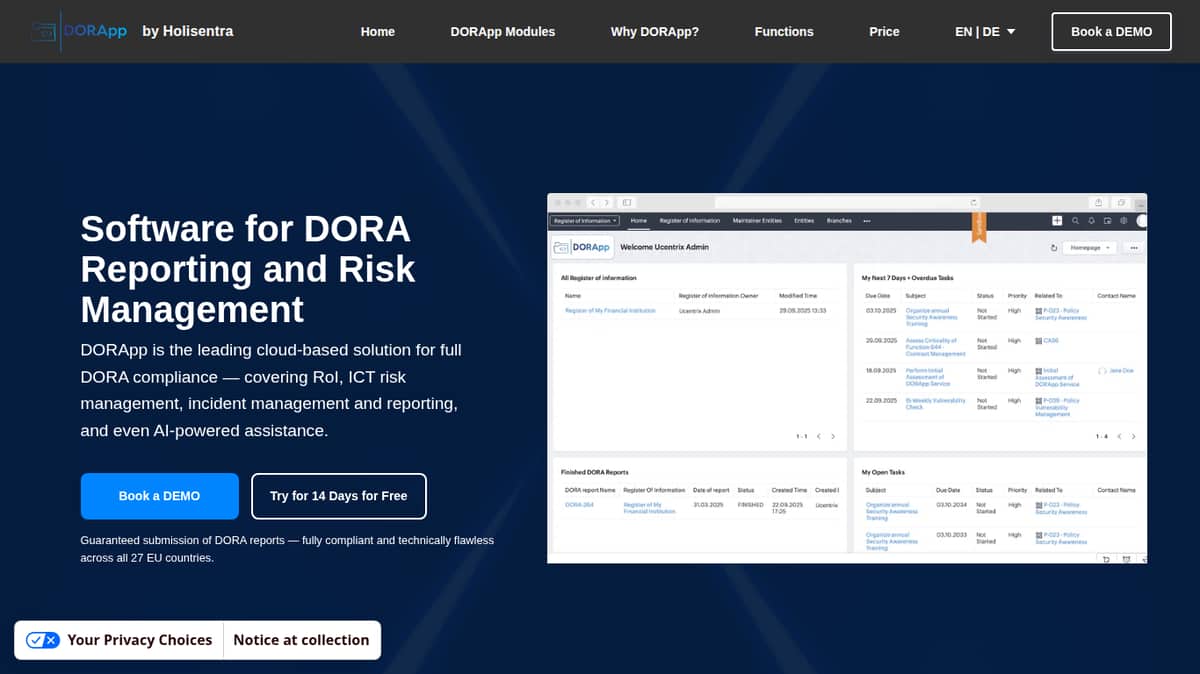The height and width of the screenshot is (674, 1200).
Task: Open Your Privacy Choices
Action: pyautogui.click(x=119, y=640)
